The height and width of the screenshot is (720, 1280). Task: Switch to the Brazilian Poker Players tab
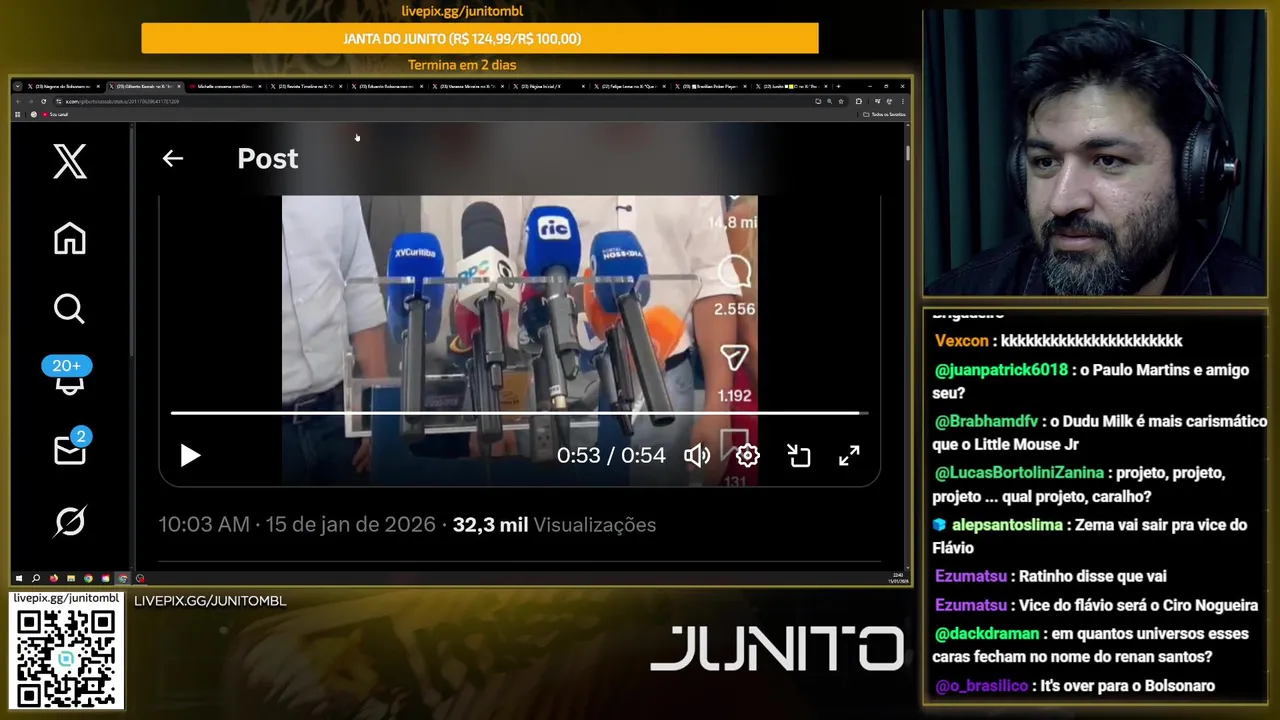coord(709,87)
